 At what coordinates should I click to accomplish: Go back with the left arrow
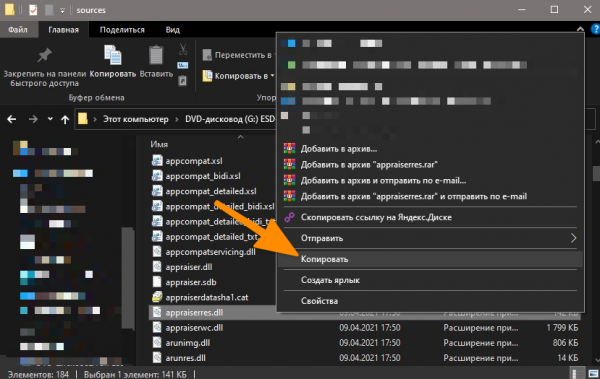point(12,119)
